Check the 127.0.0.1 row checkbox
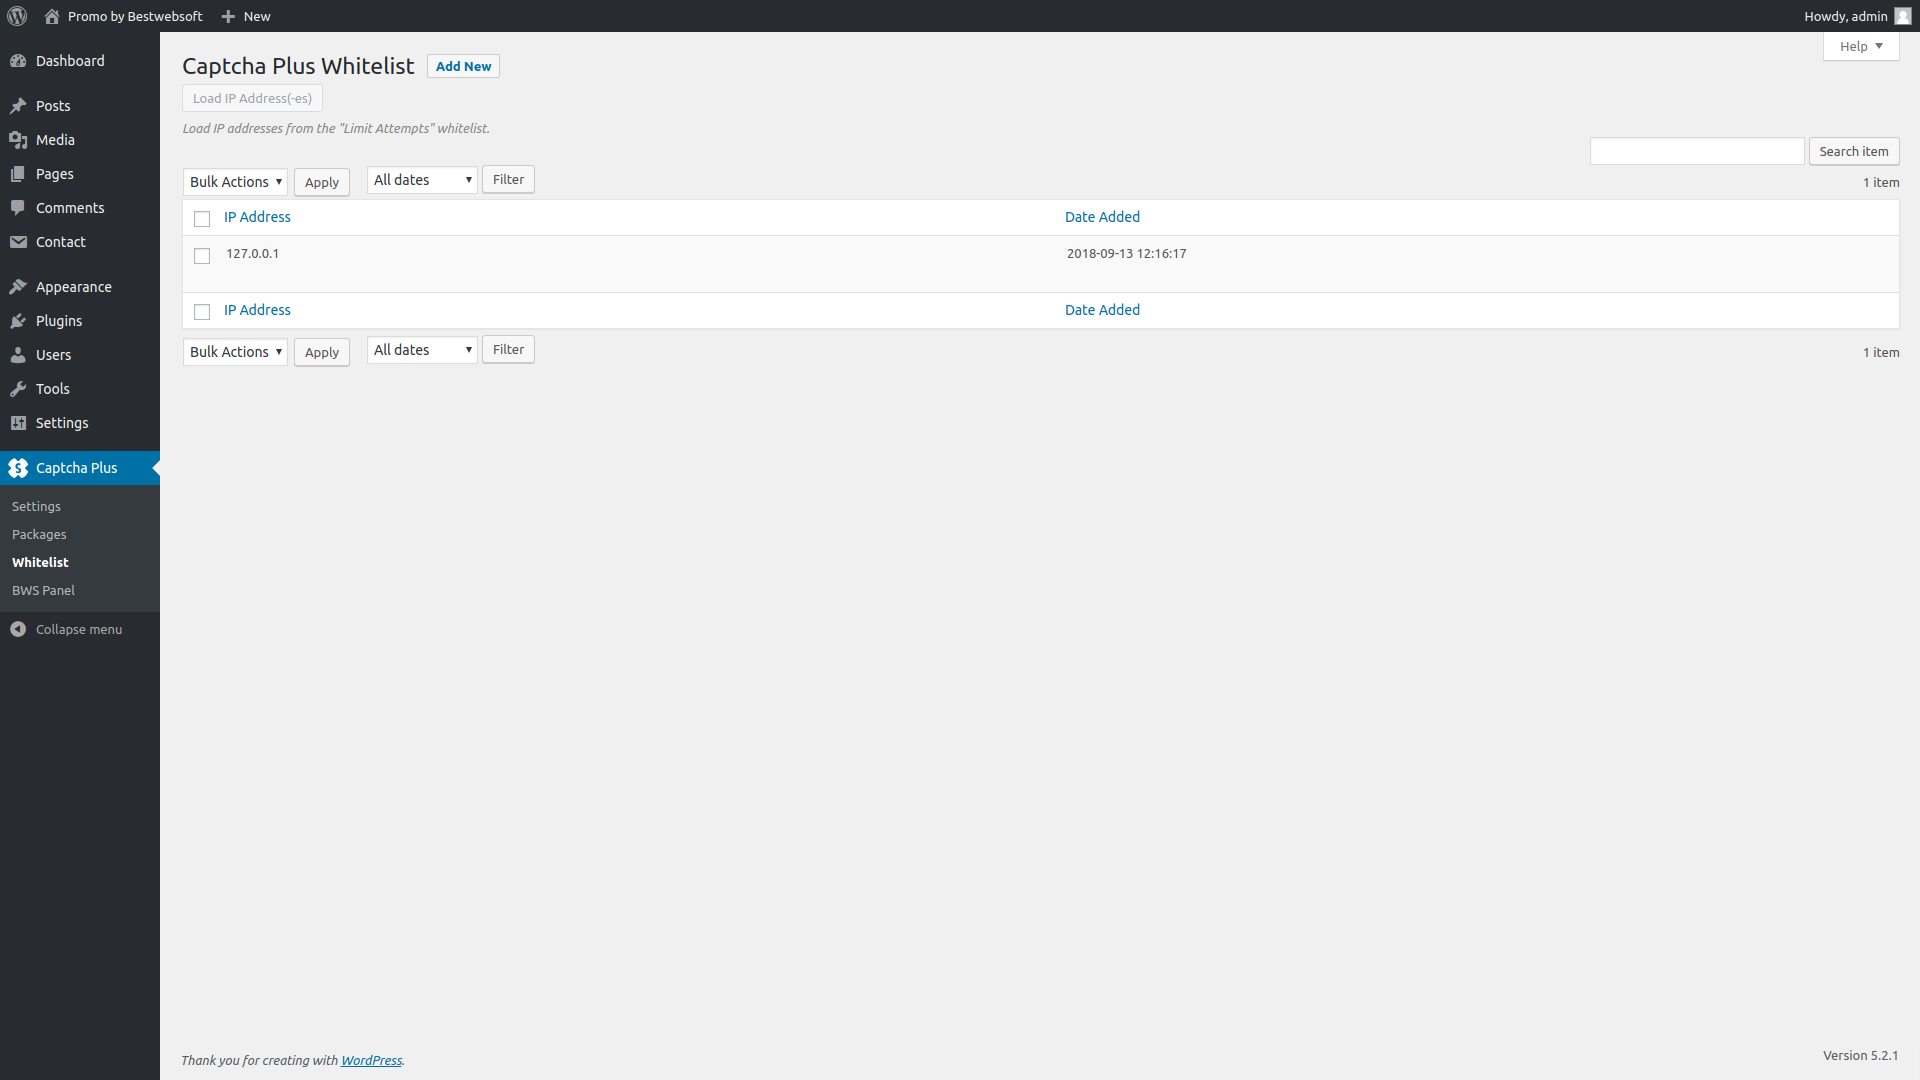The width and height of the screenshot is (1920, 1080). point(202,256)
